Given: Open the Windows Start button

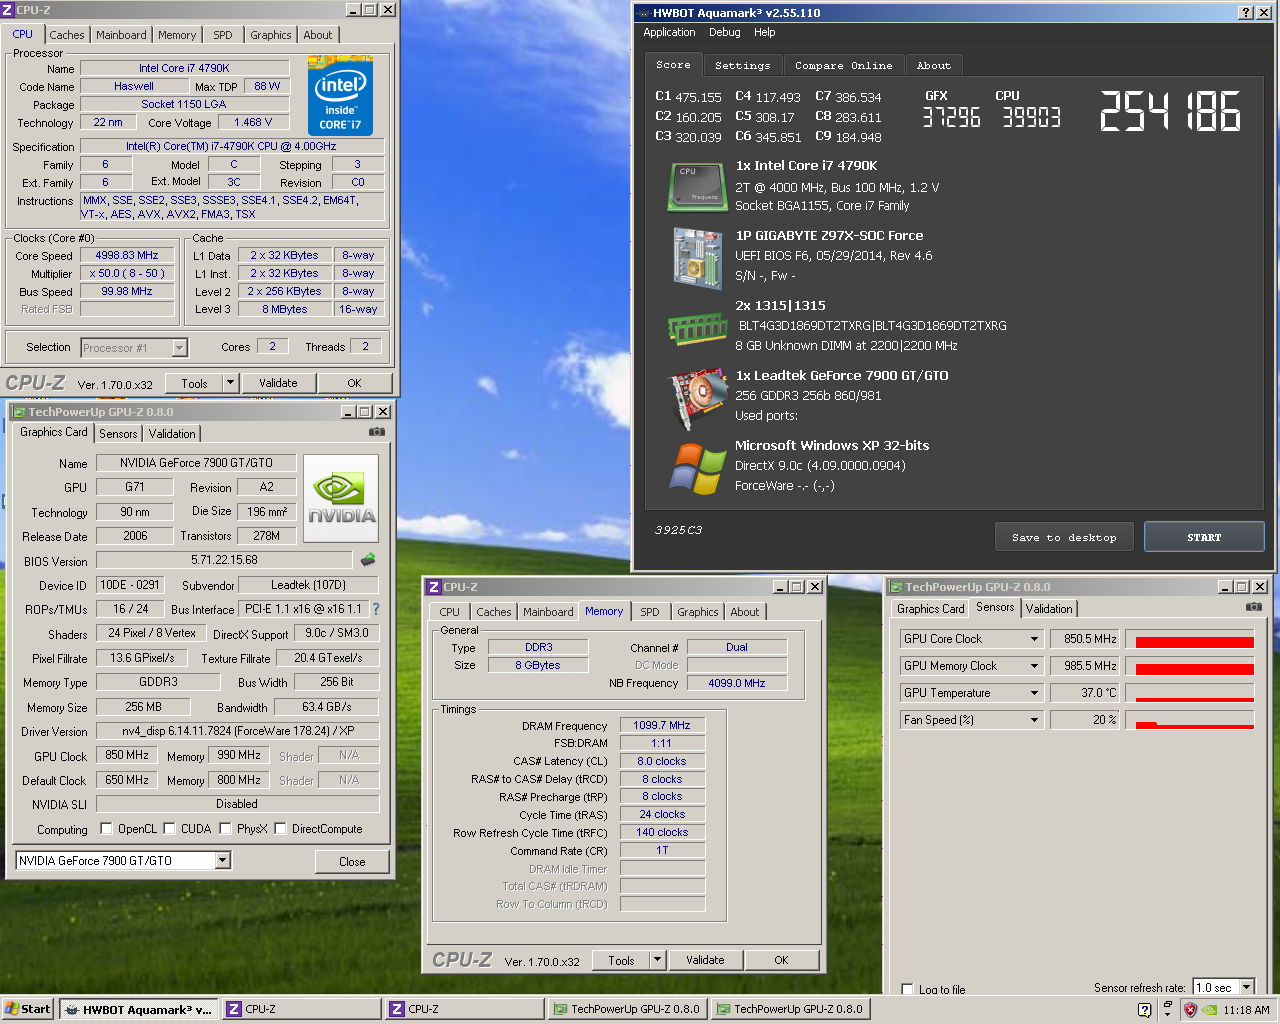Looking at the screenshot, I should (28, 1009).
